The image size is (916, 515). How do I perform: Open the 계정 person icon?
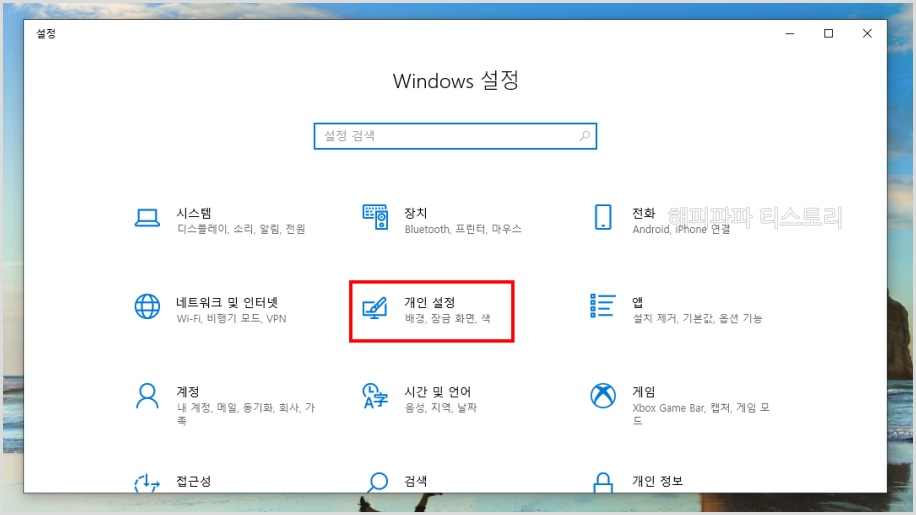tap(147, 396)
